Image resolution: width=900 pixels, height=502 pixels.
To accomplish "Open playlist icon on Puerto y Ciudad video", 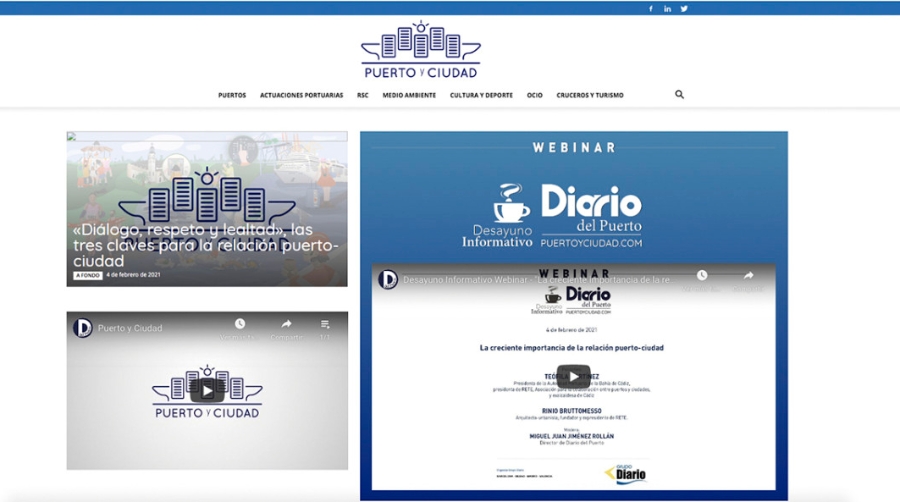I will pyautogui.click(x=325, y=324).
